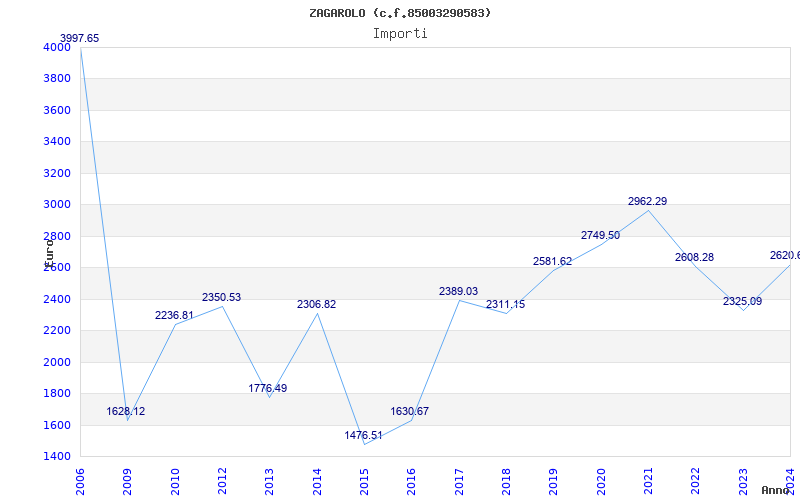This screenshot has width=800, height=500.
Task: Click x-axis year label 2012
Action: (222, 481)
